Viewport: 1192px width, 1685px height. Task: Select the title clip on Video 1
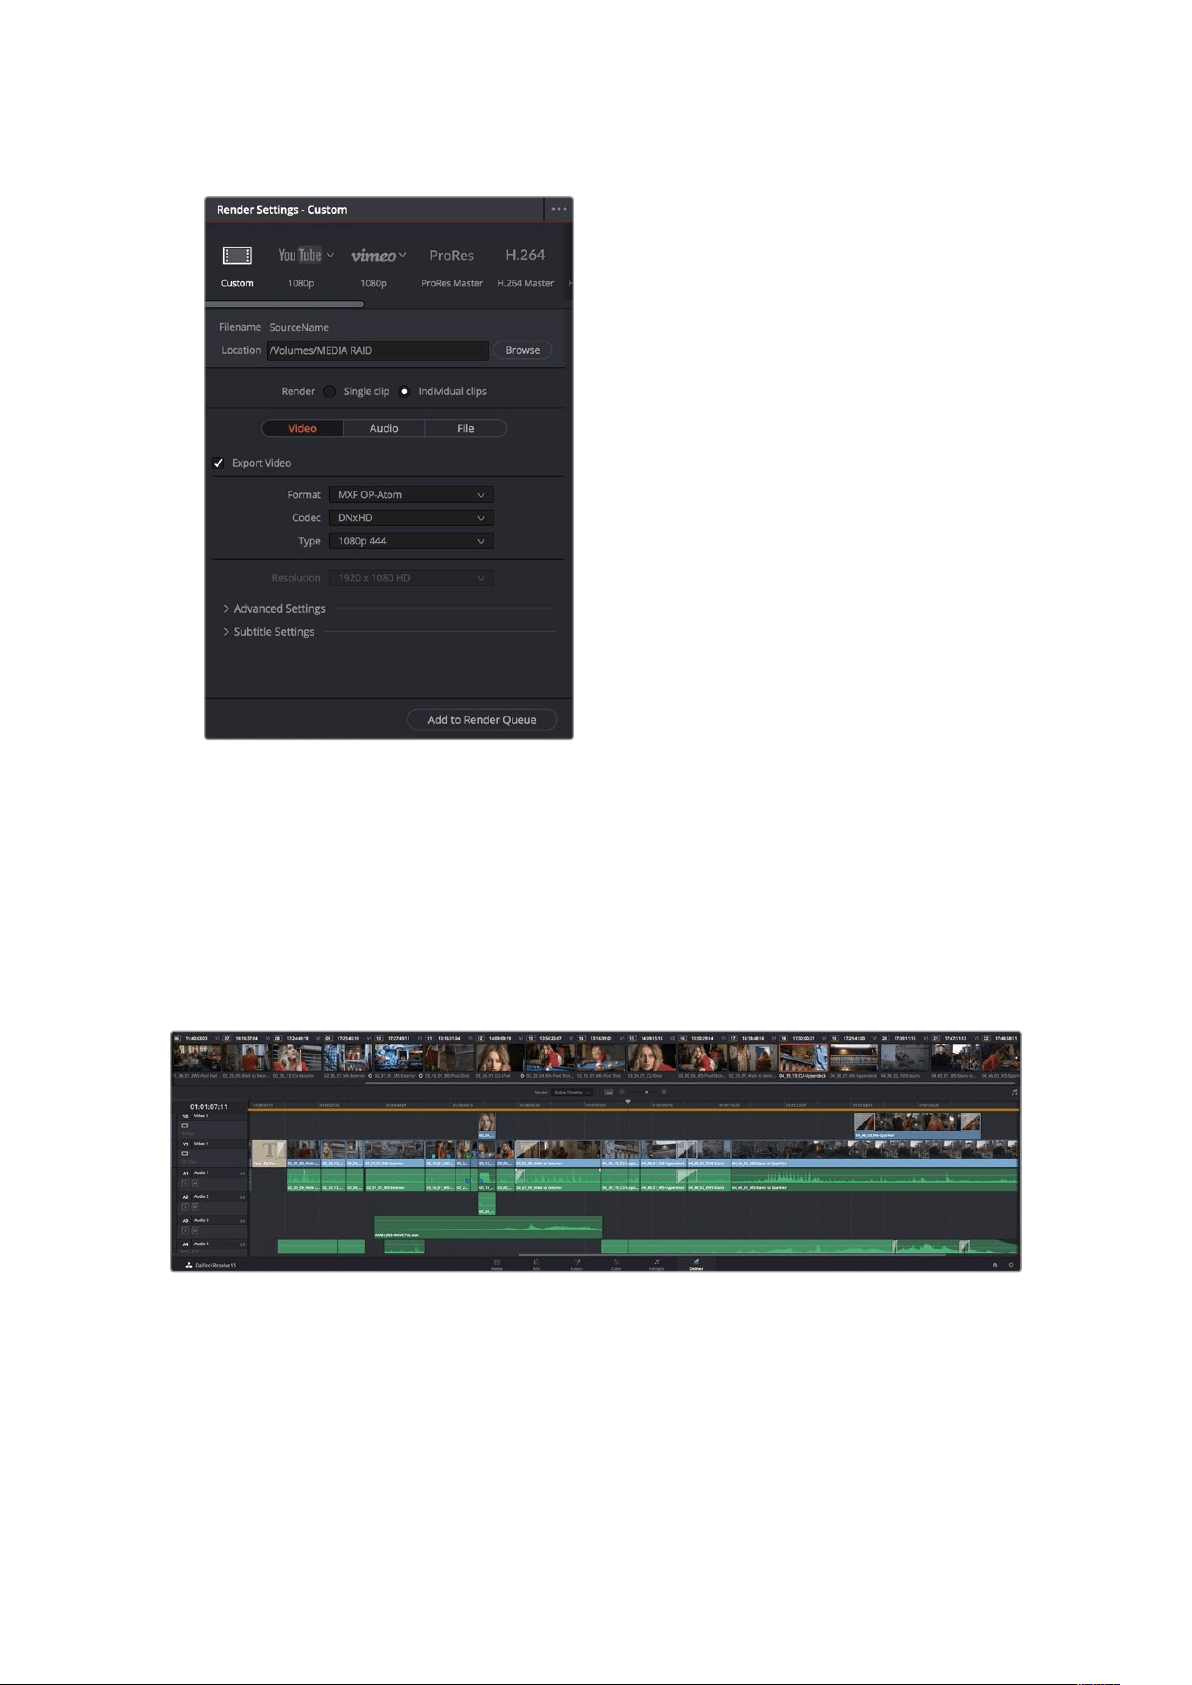(269, 1154)
